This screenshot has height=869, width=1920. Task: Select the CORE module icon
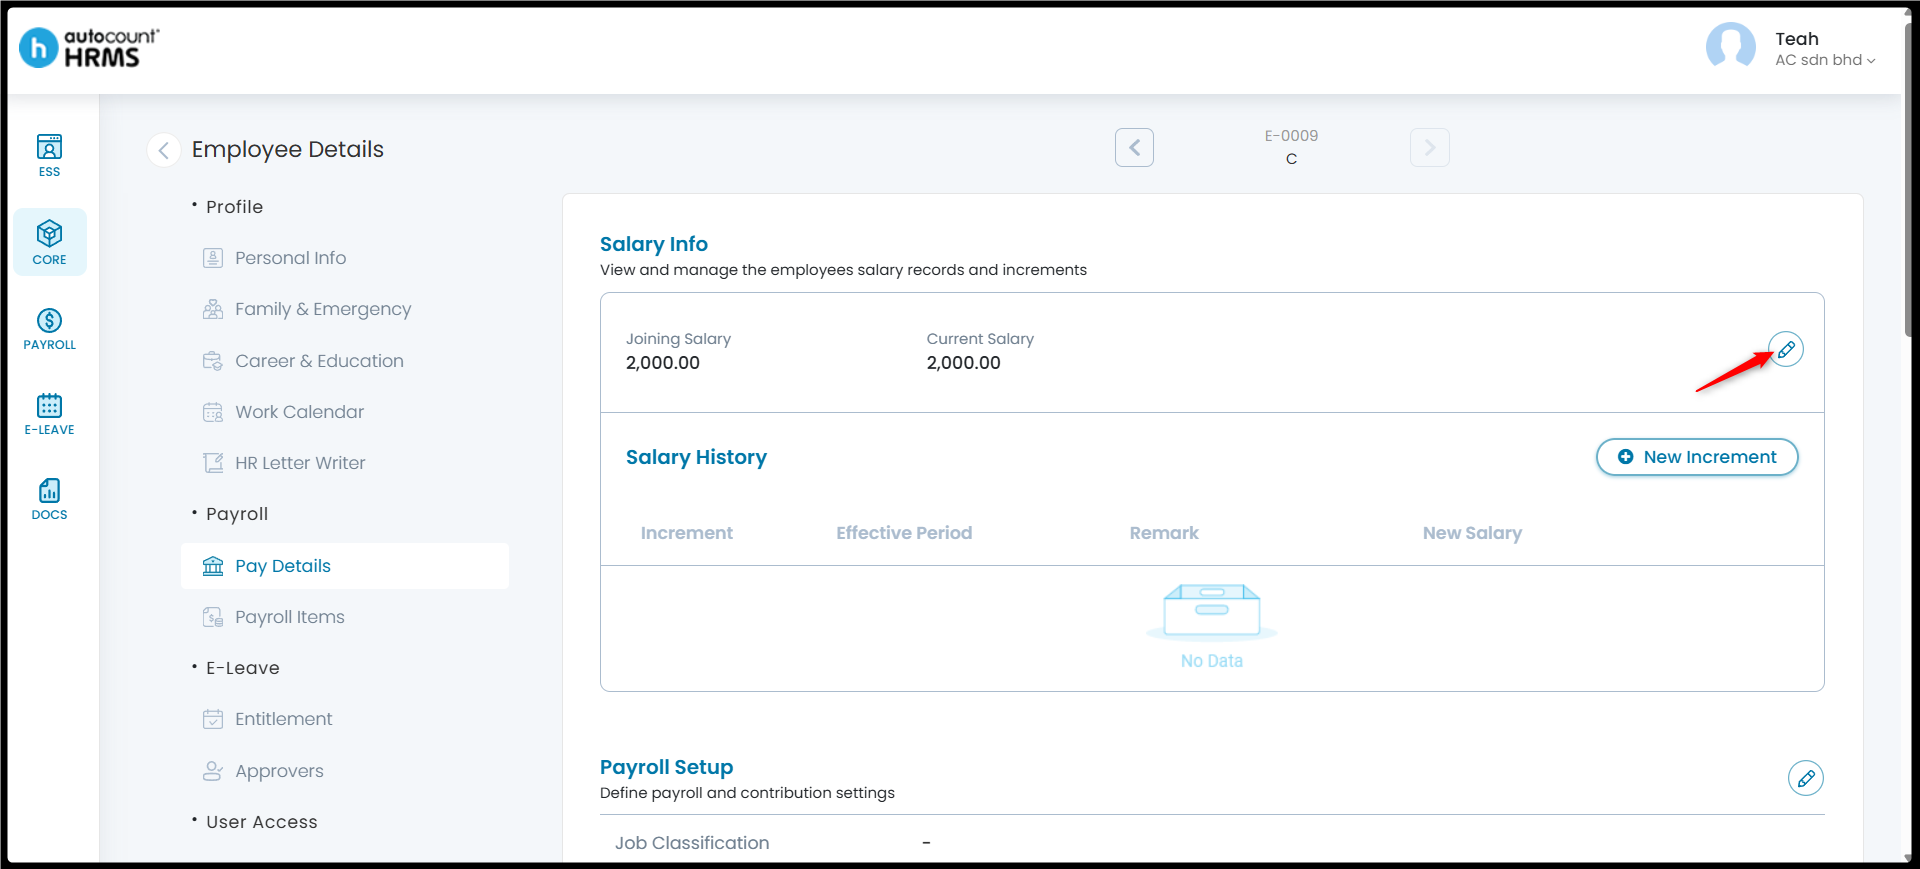tap(49, 242)
